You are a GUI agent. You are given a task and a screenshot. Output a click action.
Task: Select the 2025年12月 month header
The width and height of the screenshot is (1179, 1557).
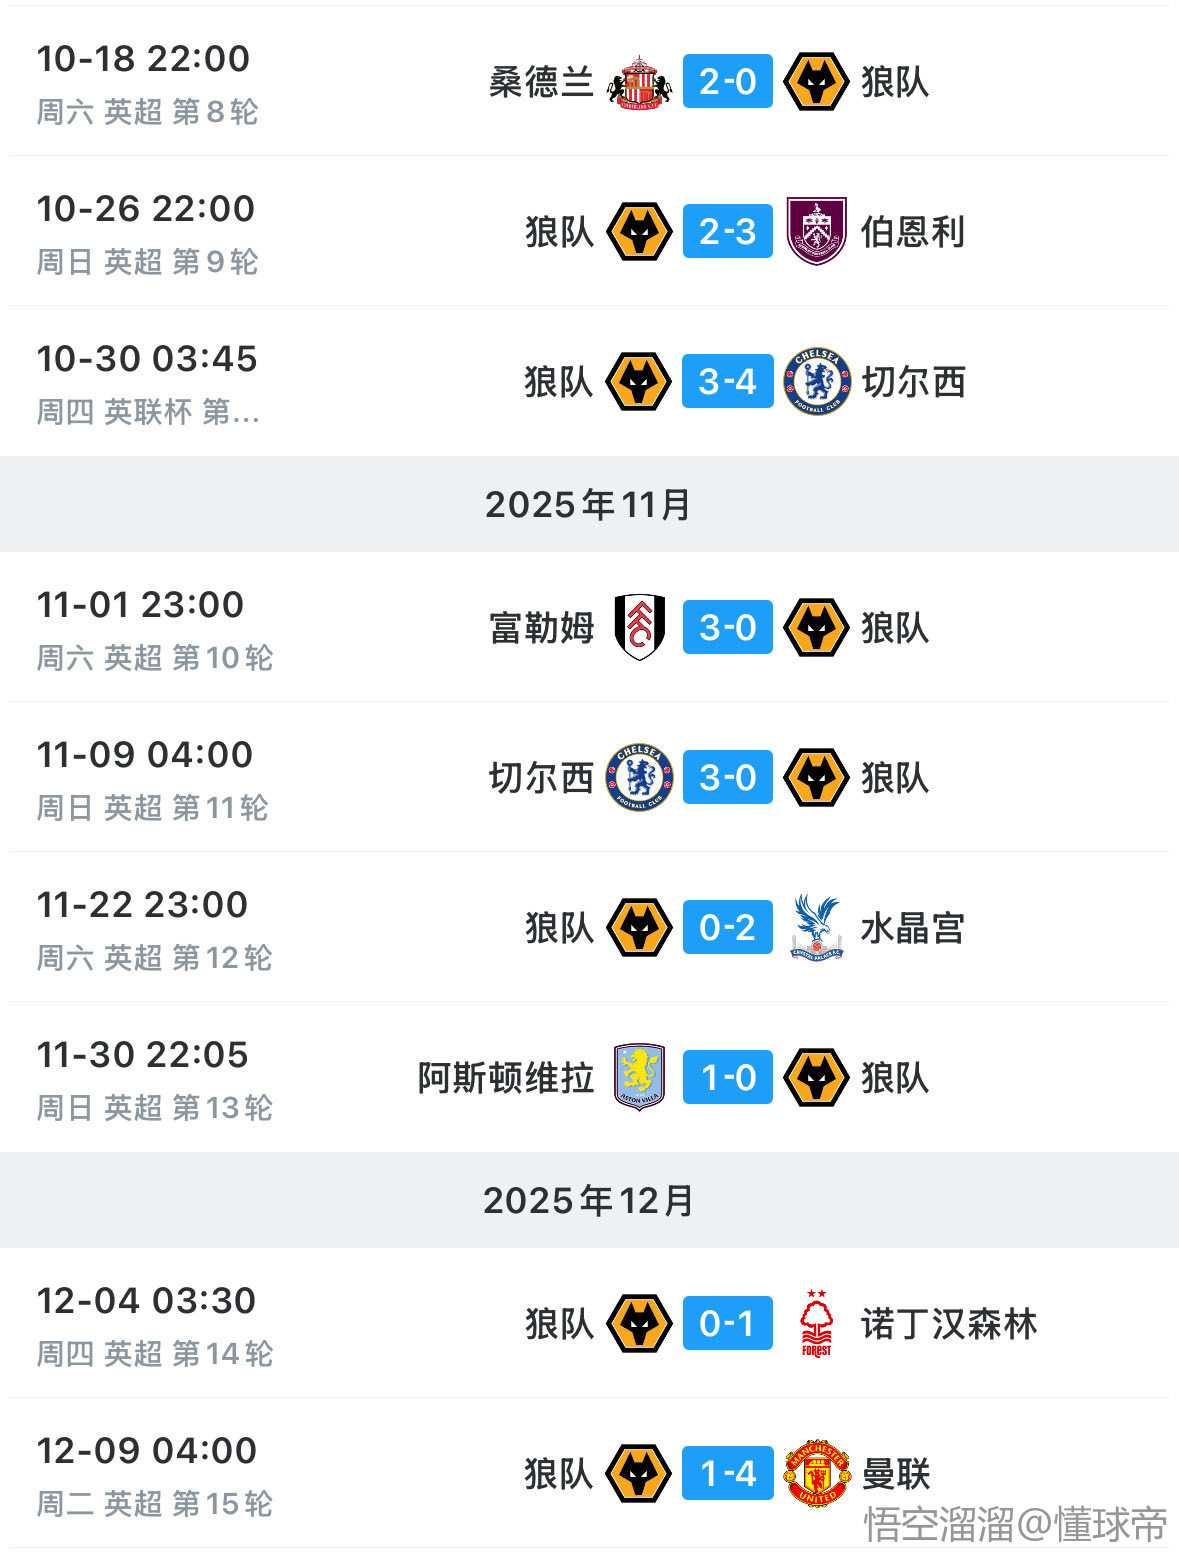tap(588, 1201)
